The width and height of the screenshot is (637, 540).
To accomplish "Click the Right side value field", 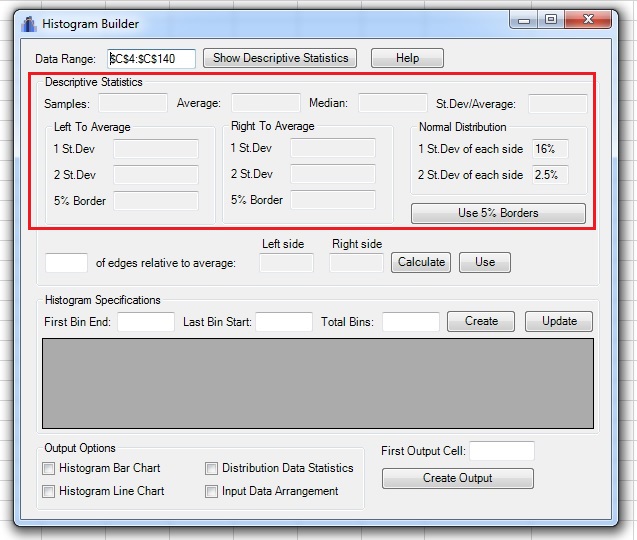I will click(x=356, y=263).
